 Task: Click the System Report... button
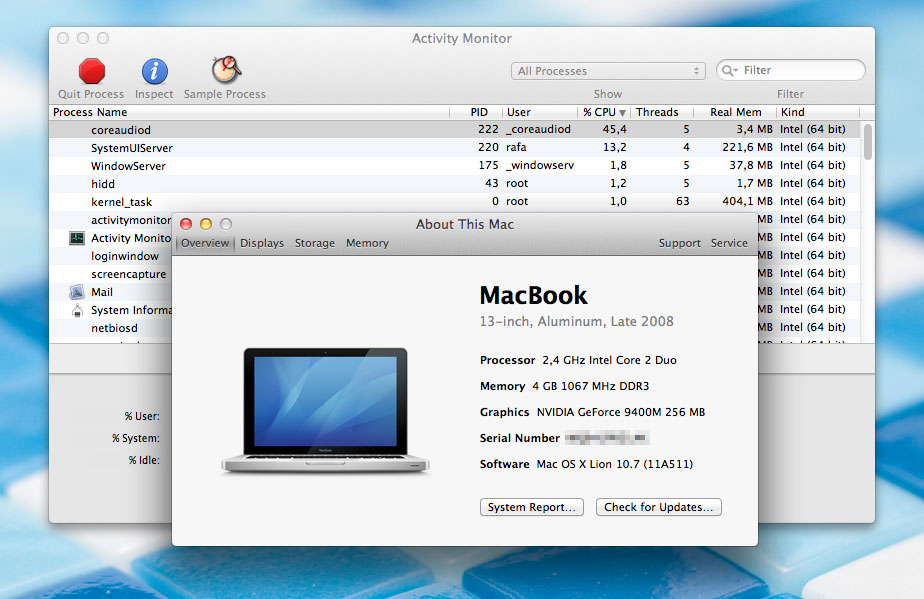coord(532,507)
